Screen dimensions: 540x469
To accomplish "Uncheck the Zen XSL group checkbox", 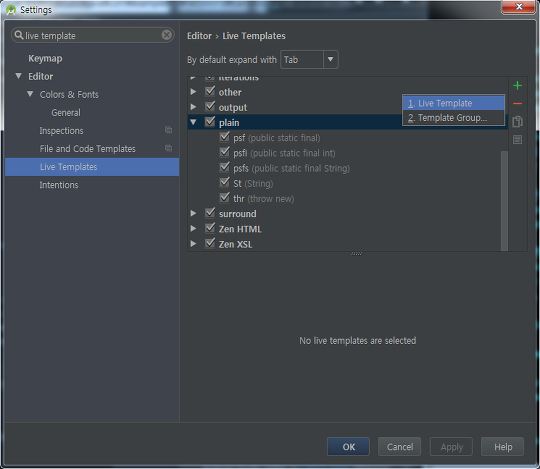I will click(210, 243).
